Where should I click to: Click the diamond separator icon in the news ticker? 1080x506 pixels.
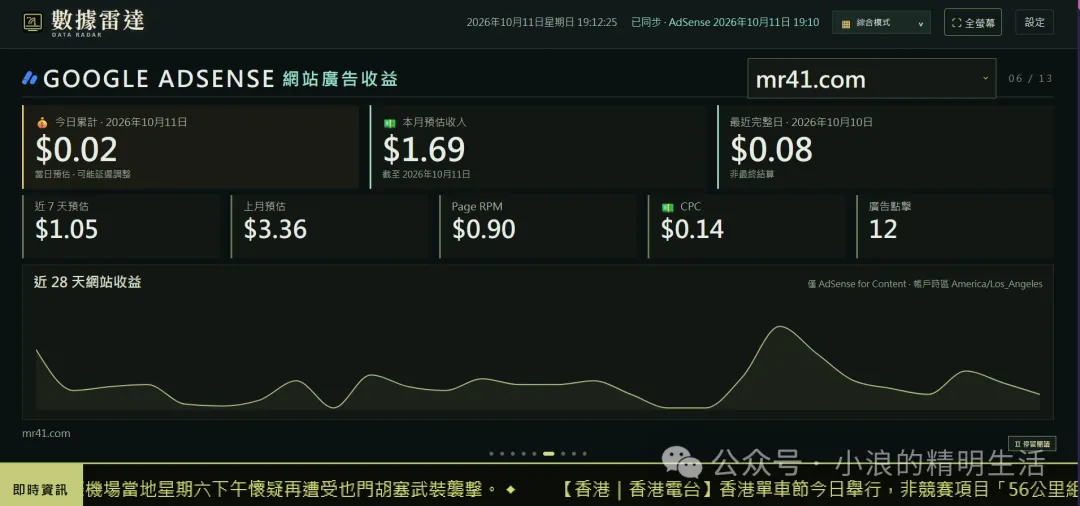510,489
